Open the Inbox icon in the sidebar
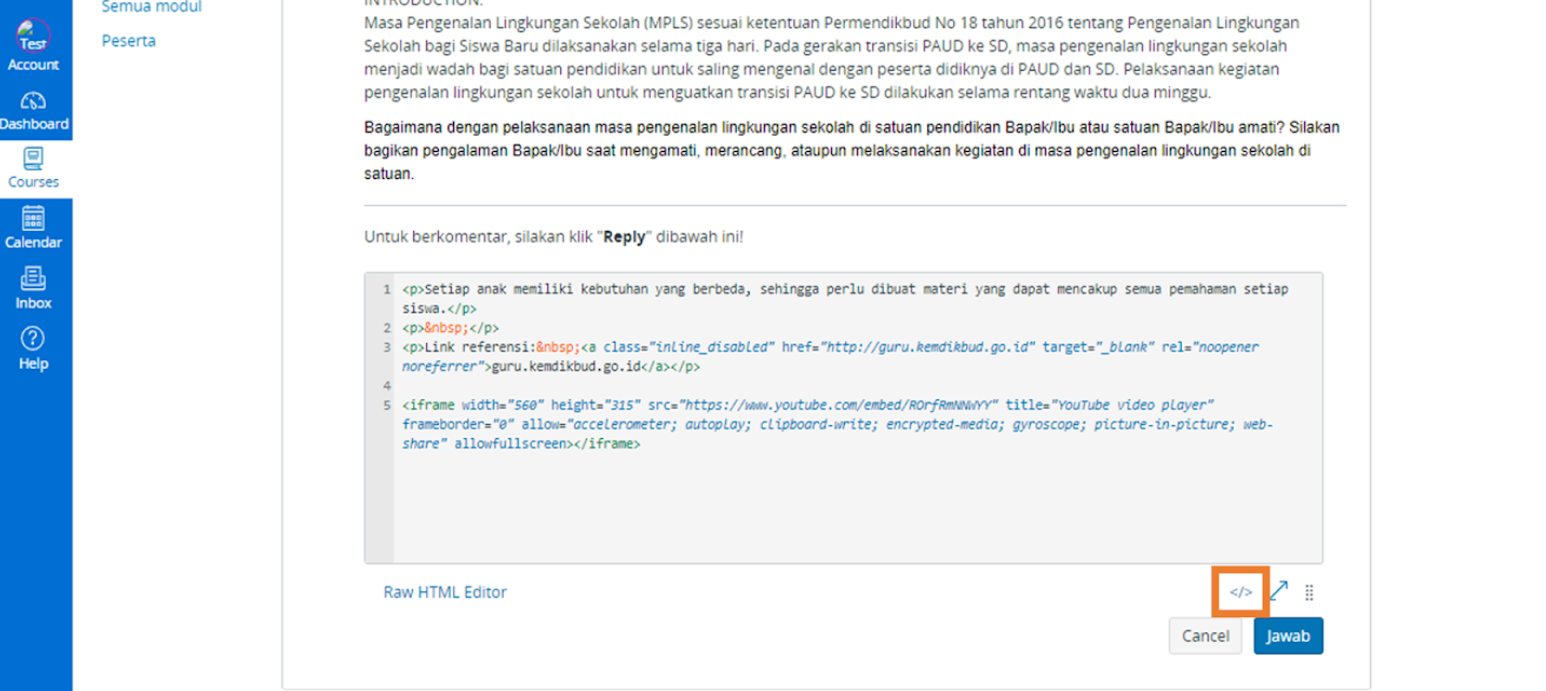The width and height of the screenshot is (1546, 691). coord(34,280)
